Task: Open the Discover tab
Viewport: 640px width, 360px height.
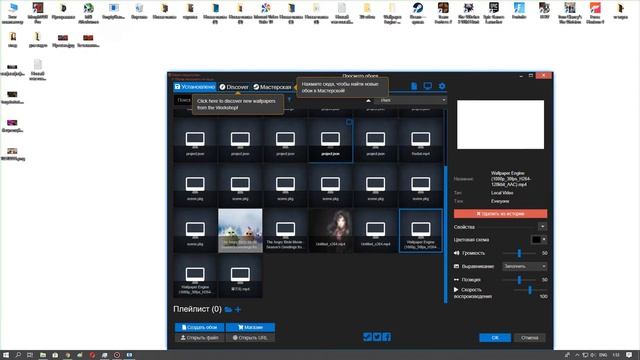Action: [234, 87]
